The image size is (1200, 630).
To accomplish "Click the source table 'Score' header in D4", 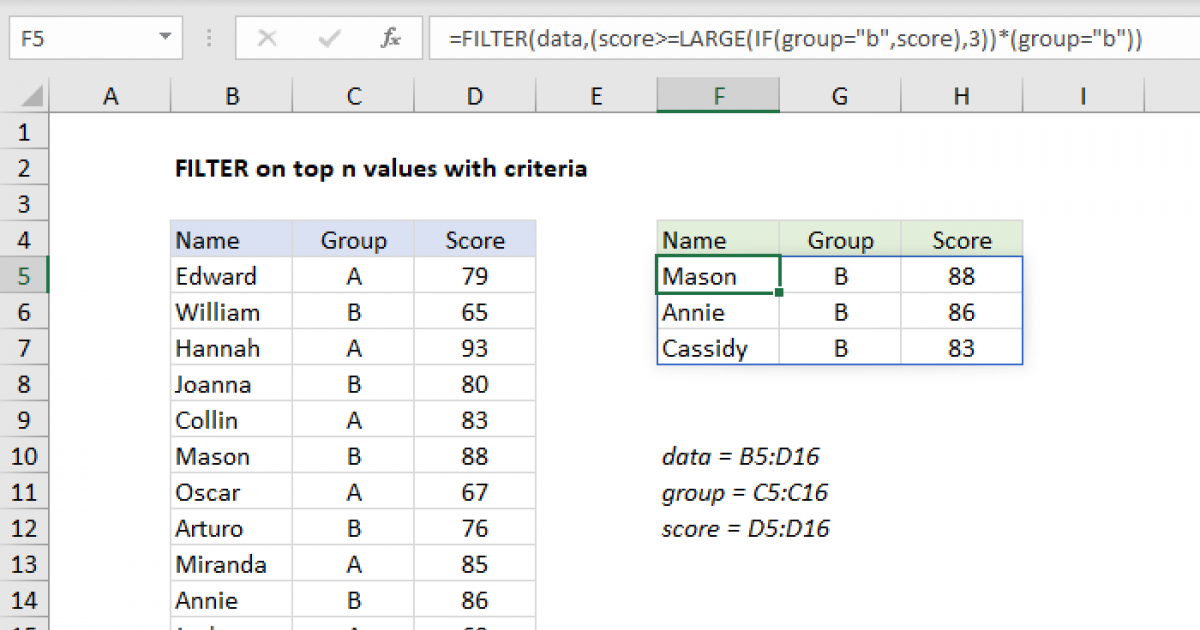I will tap(475, 240).
